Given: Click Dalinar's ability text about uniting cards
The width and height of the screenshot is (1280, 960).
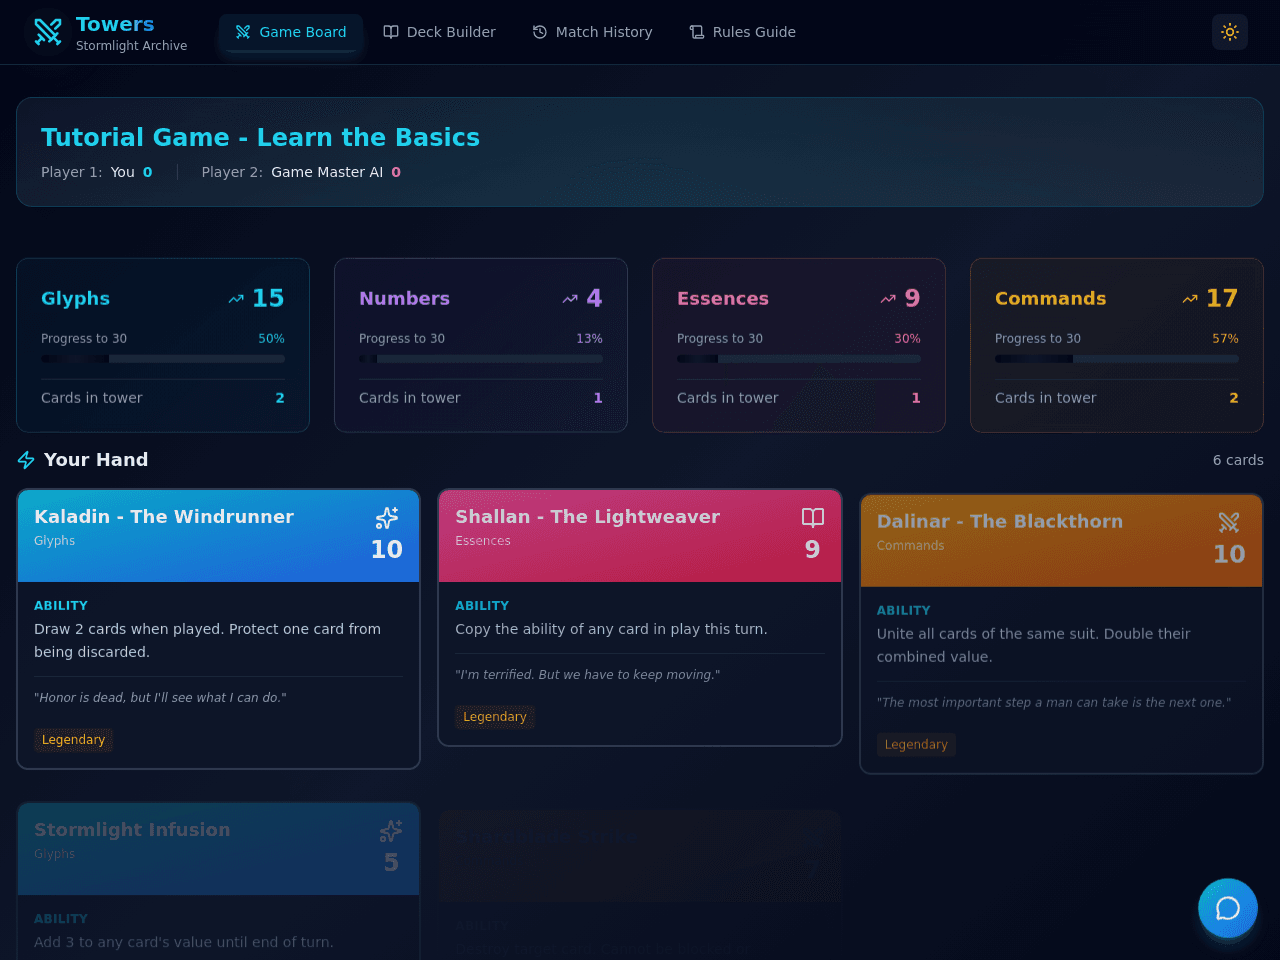Looking at the screenshot, I should (1034, 645).
